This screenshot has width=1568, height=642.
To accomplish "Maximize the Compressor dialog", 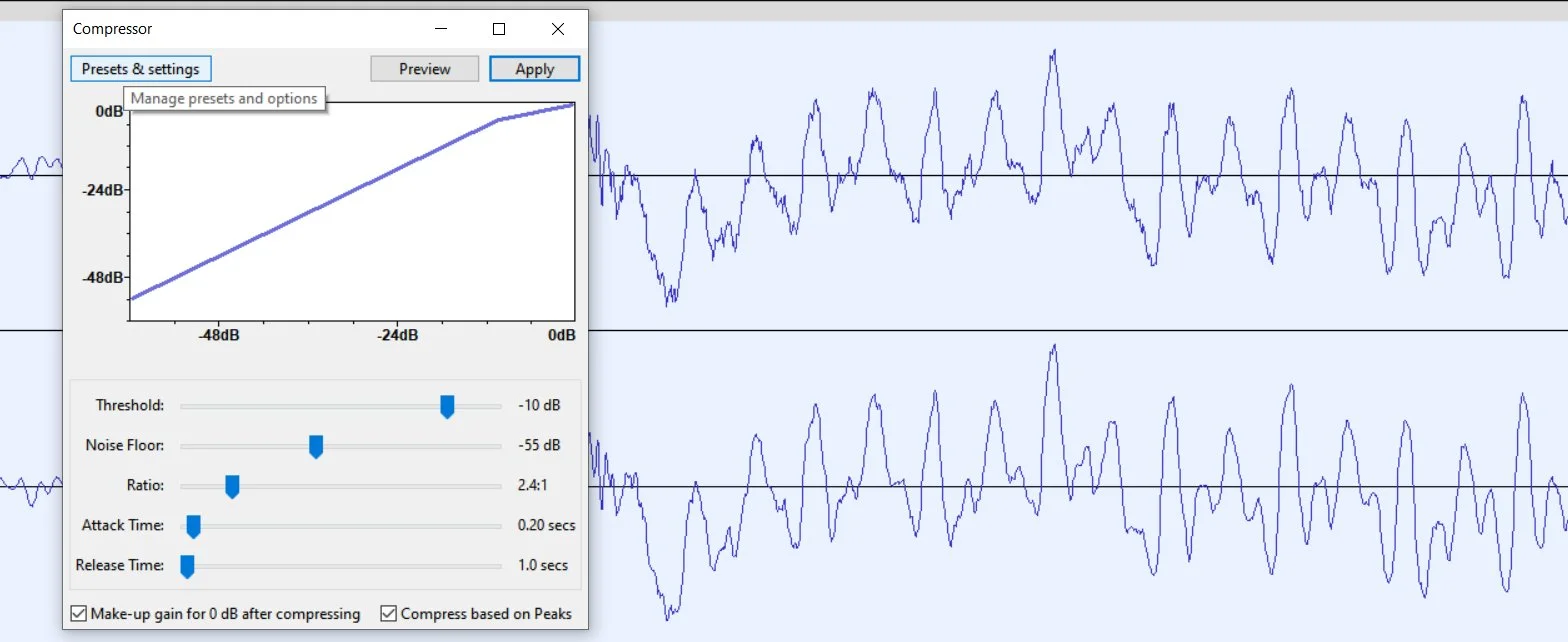I will point(499,29).
